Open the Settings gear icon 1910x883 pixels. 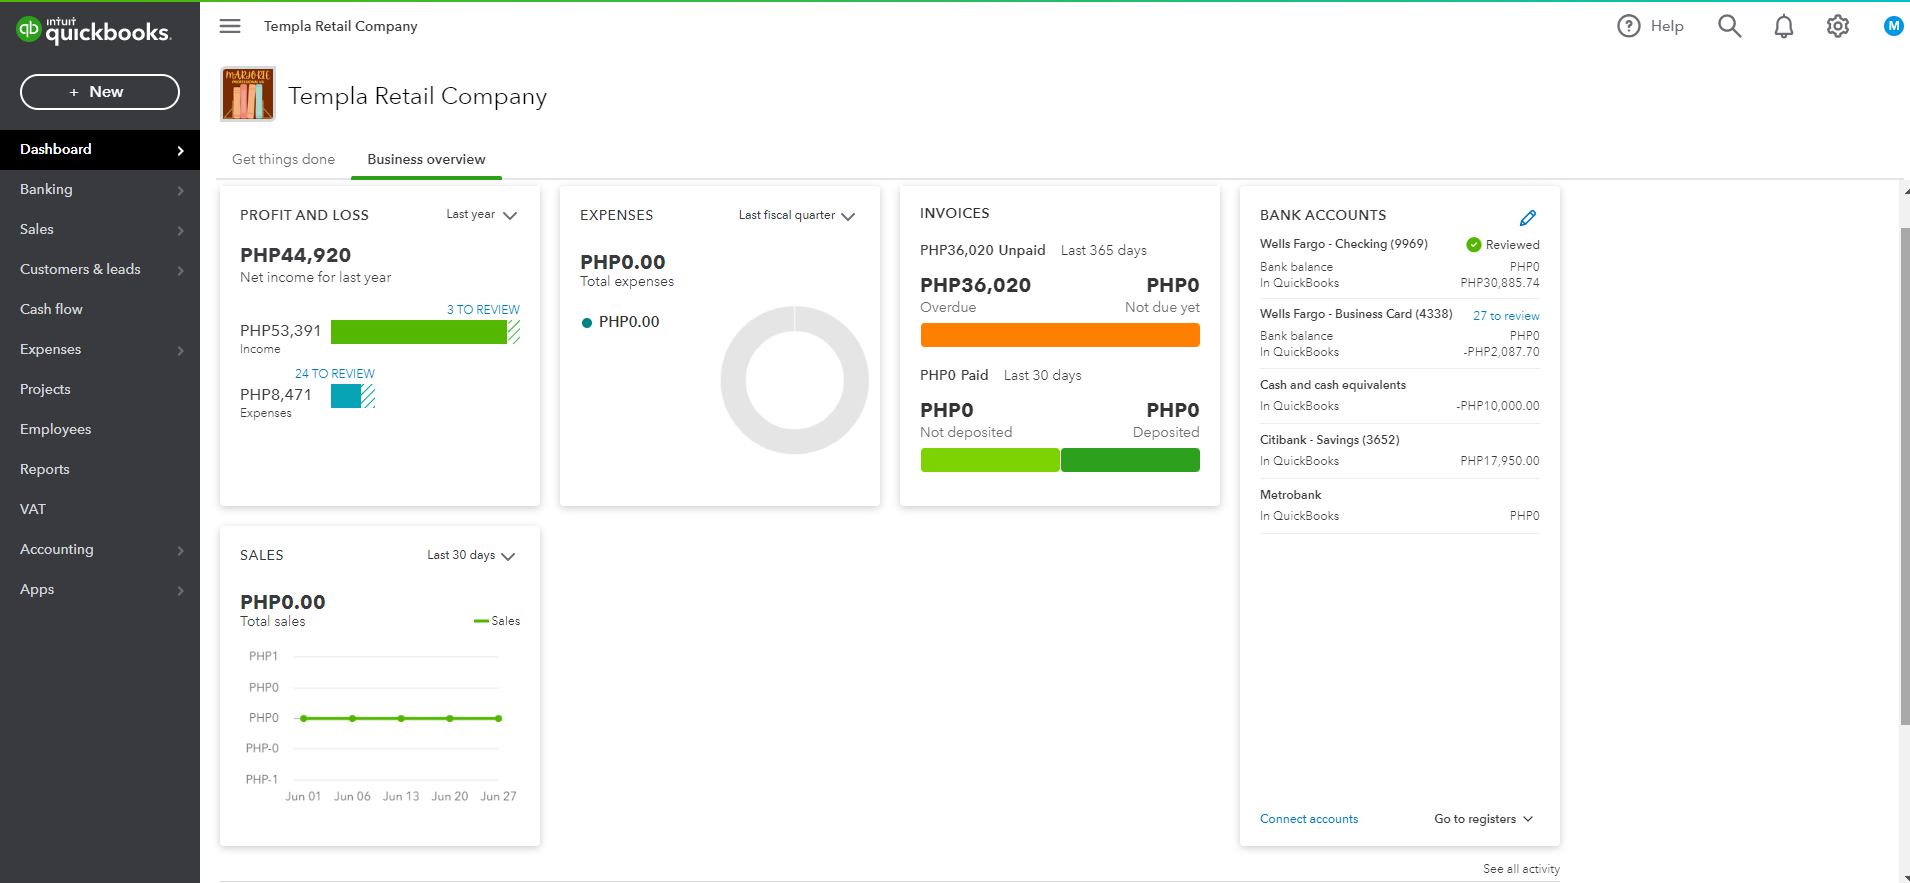[1837, 27]
